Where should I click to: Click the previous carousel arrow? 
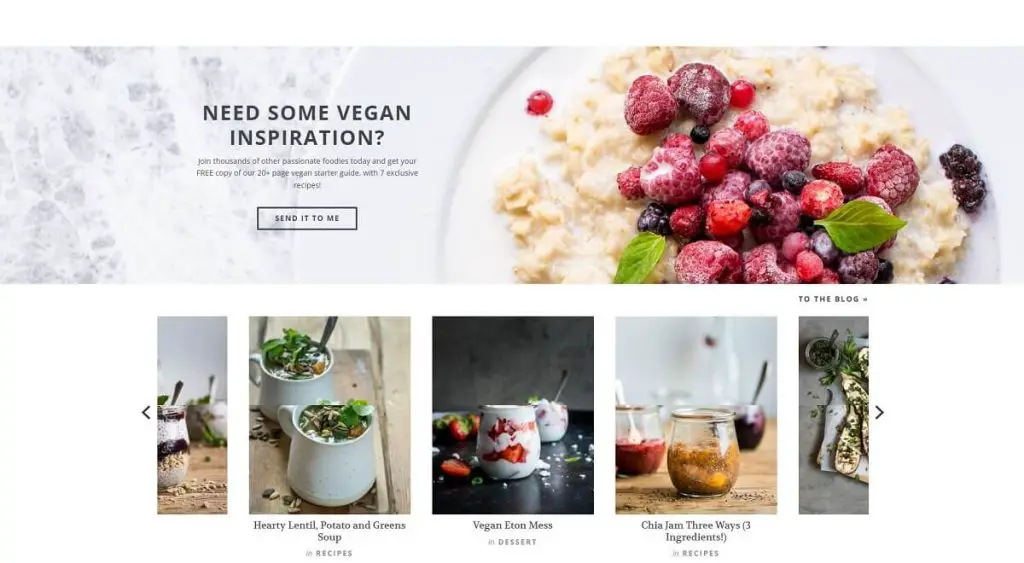(x=146, y=412)
